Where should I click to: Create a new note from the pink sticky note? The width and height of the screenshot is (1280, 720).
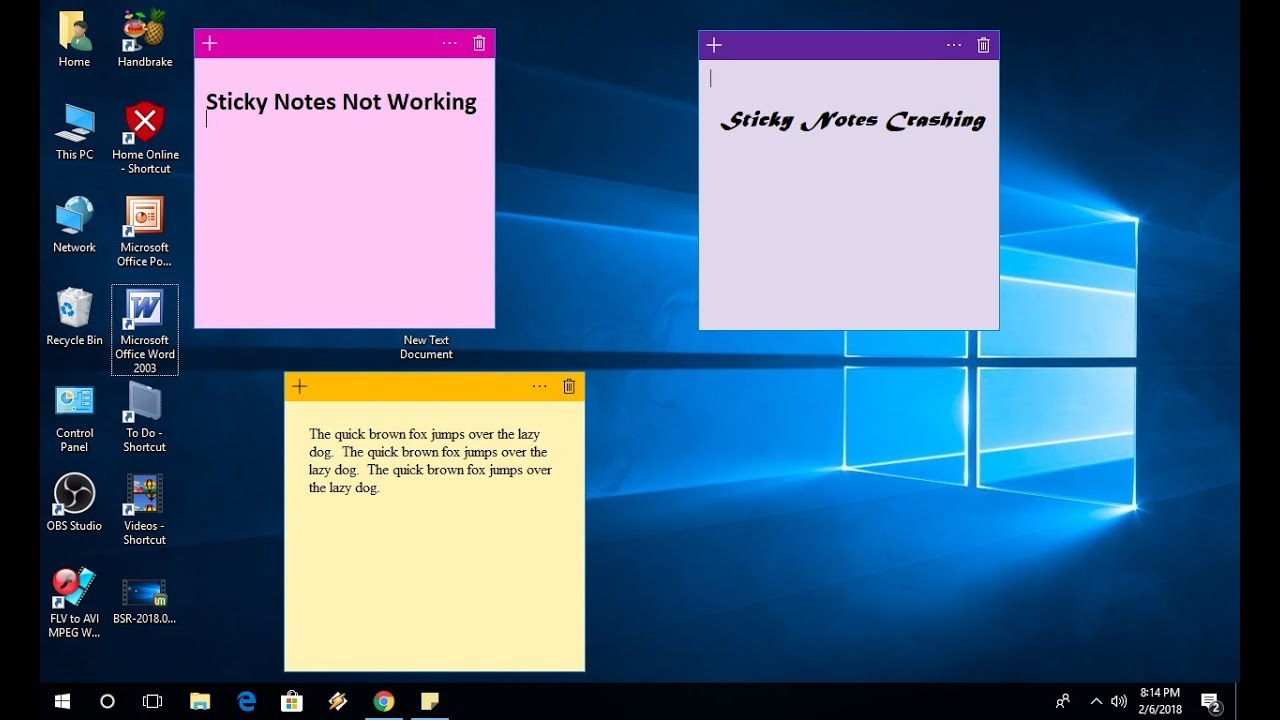coord(209,43)
